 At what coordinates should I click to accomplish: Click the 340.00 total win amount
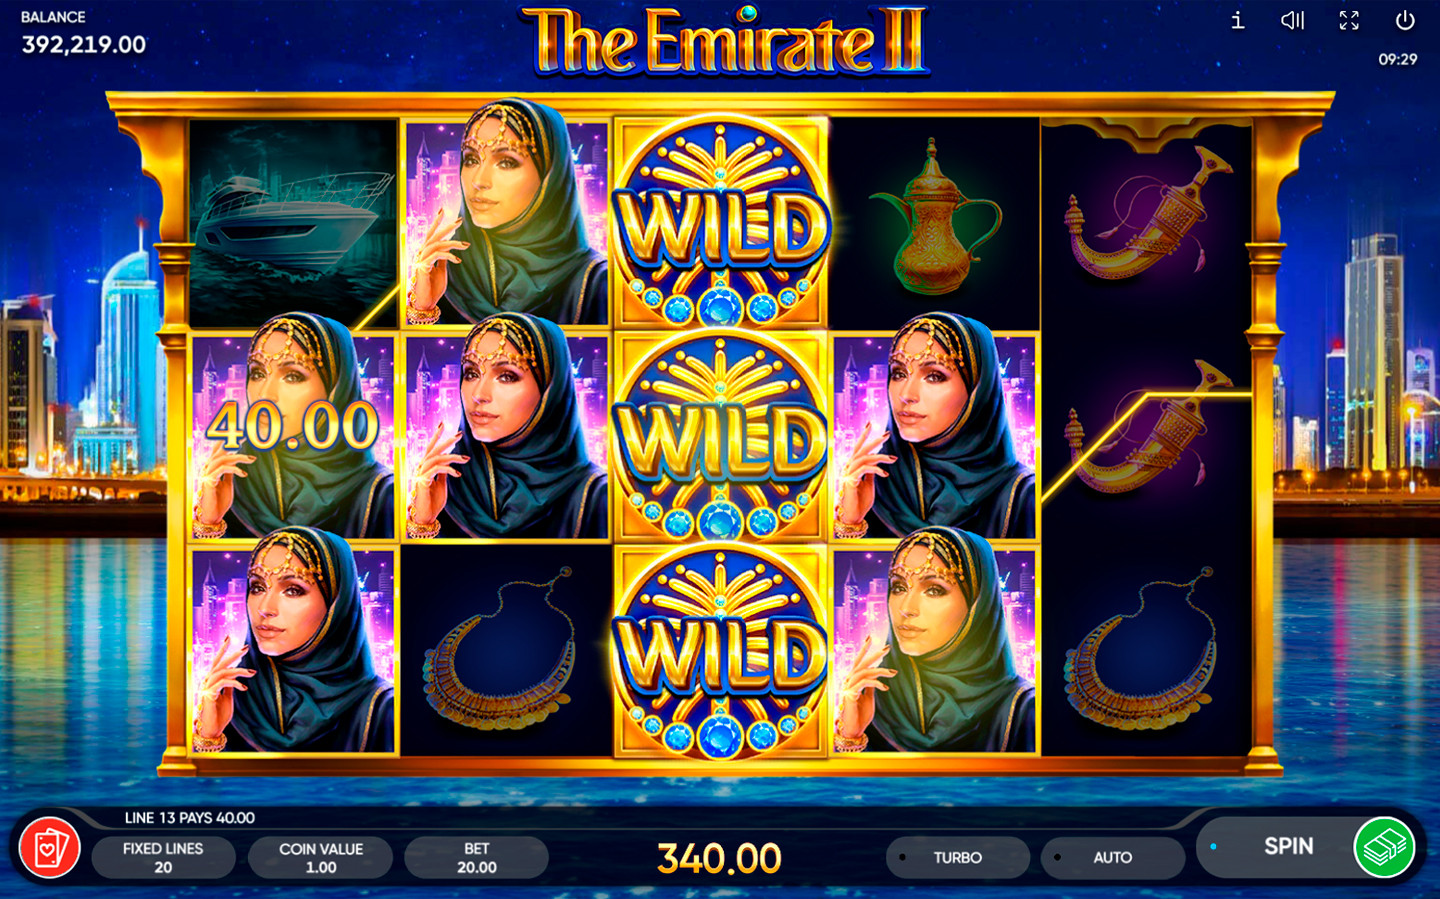click(719, 858)
